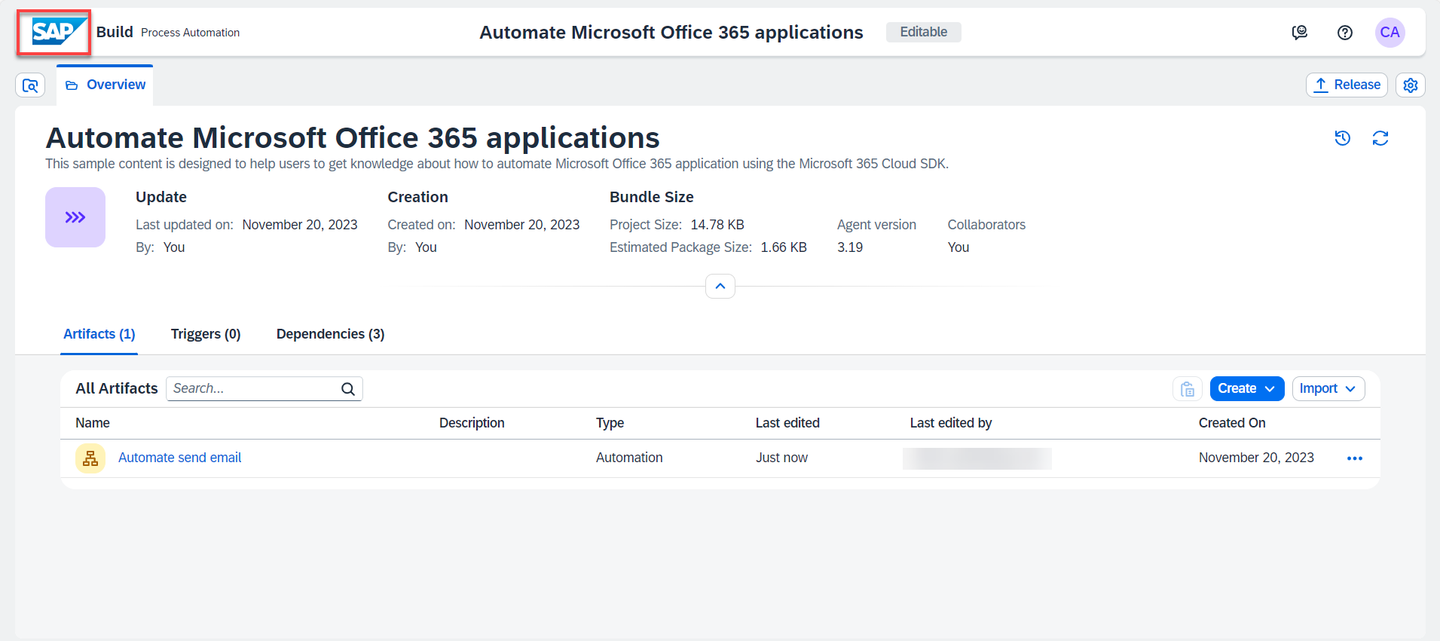Screen dimensions: 1440x641
Task: Open the project explorer search icon
Action: point(31,85)
